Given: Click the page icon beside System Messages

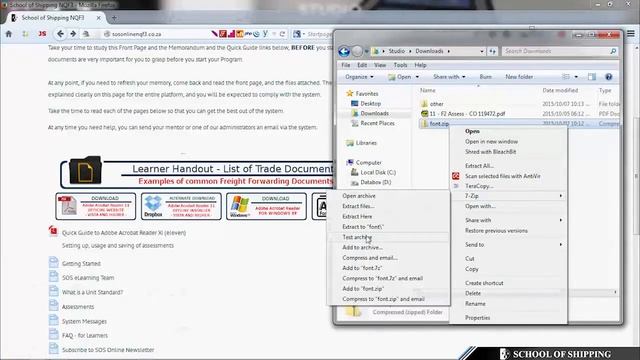Looking at the screenshot, I should click(53, 320).
